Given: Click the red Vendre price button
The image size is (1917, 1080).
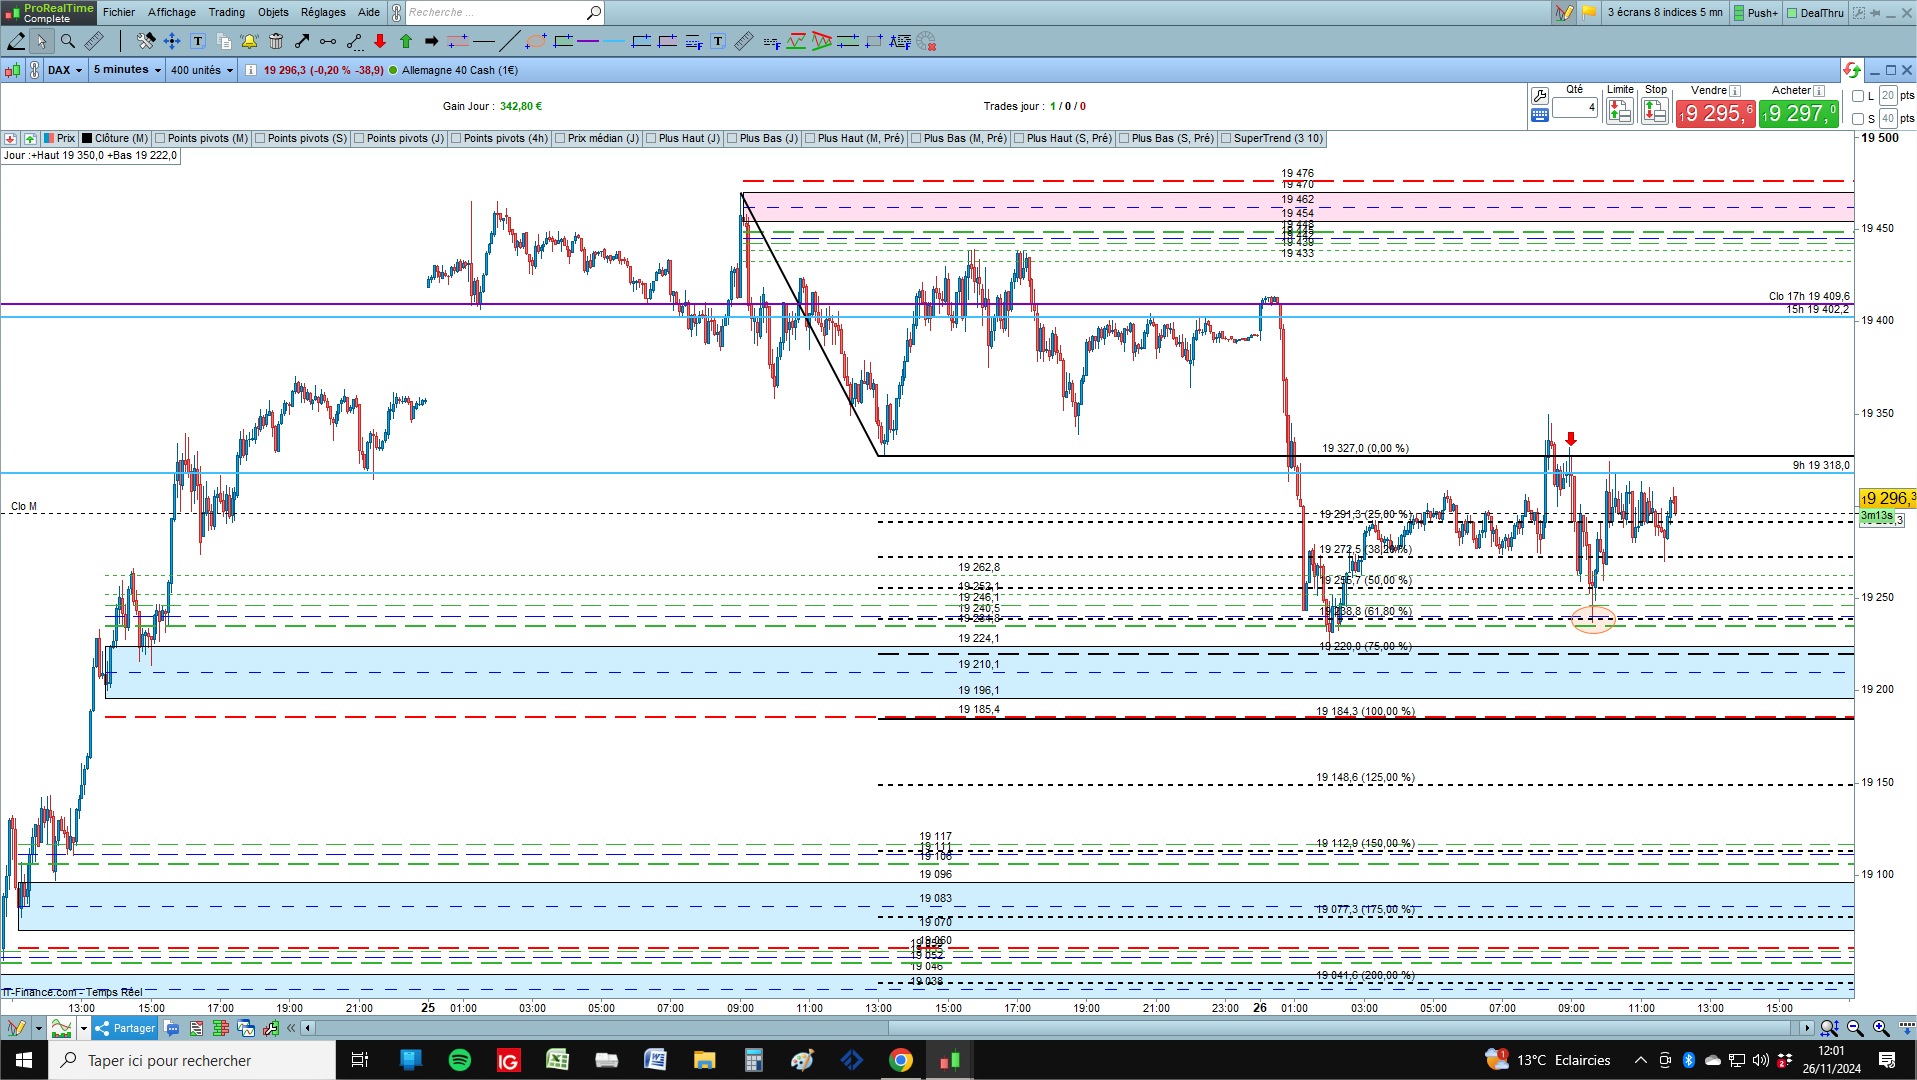Looking at the screenshot, I should [x=1715, y=113].
